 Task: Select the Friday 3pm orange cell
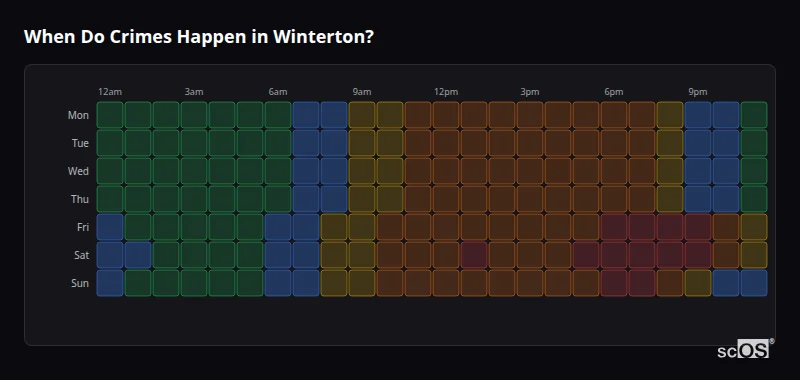530,227
